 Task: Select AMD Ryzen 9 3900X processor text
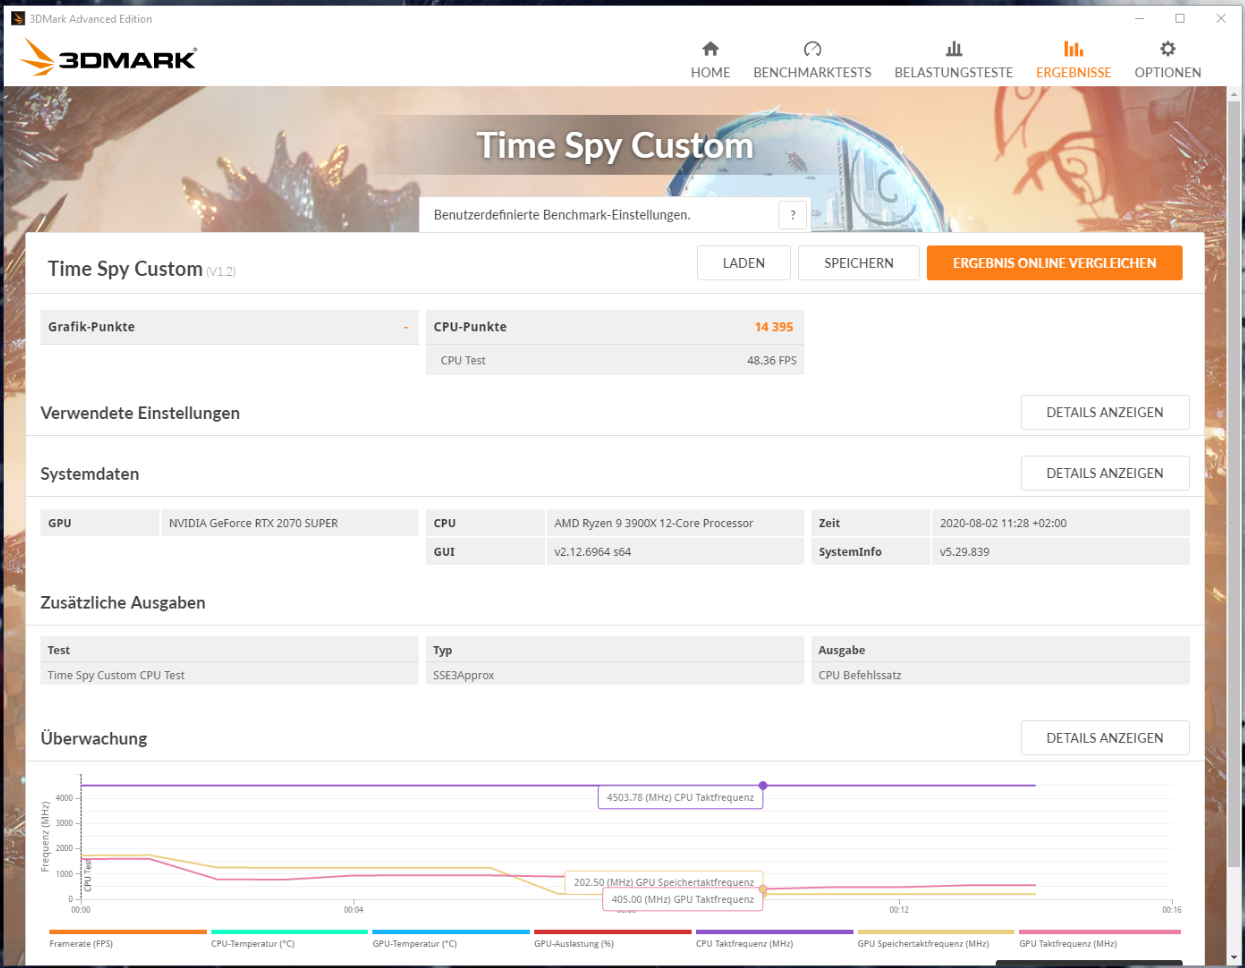tap(654, 523)
